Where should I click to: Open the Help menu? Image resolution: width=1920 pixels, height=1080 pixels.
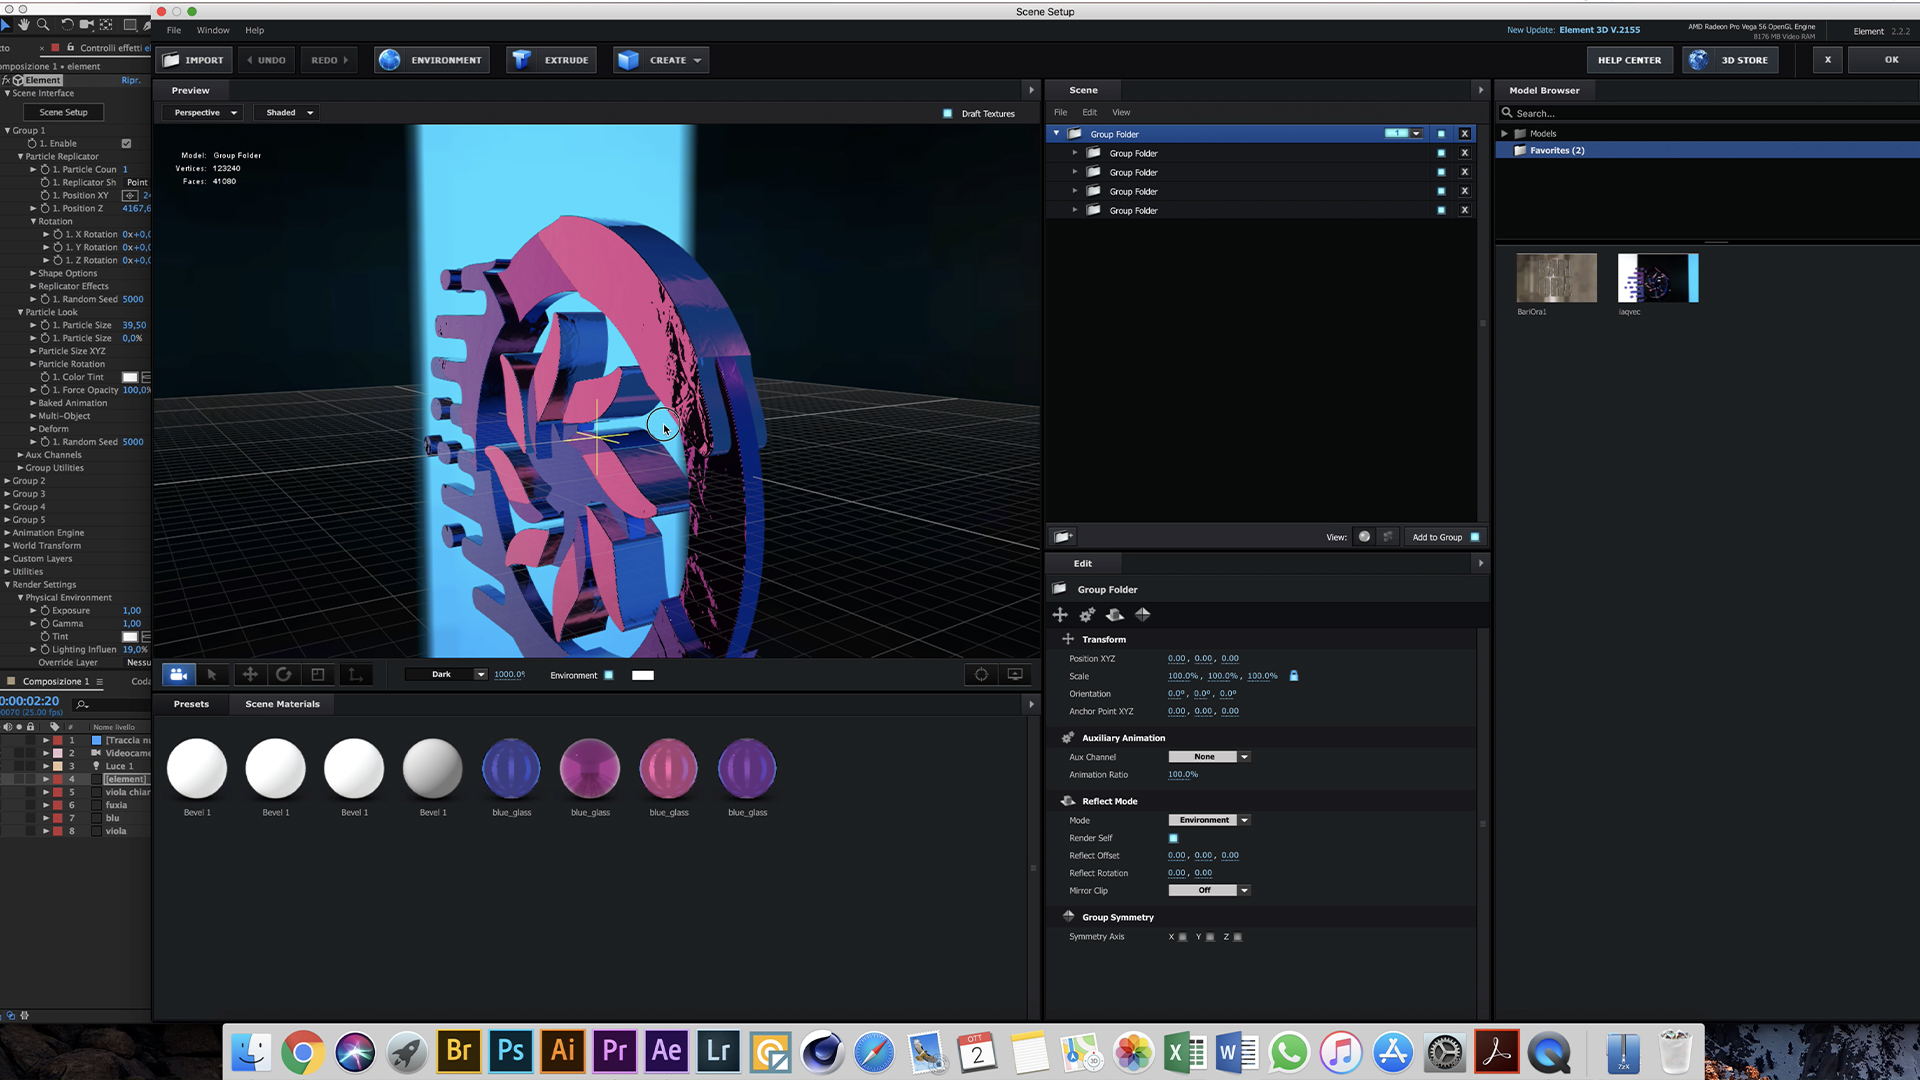coord(255,30)
